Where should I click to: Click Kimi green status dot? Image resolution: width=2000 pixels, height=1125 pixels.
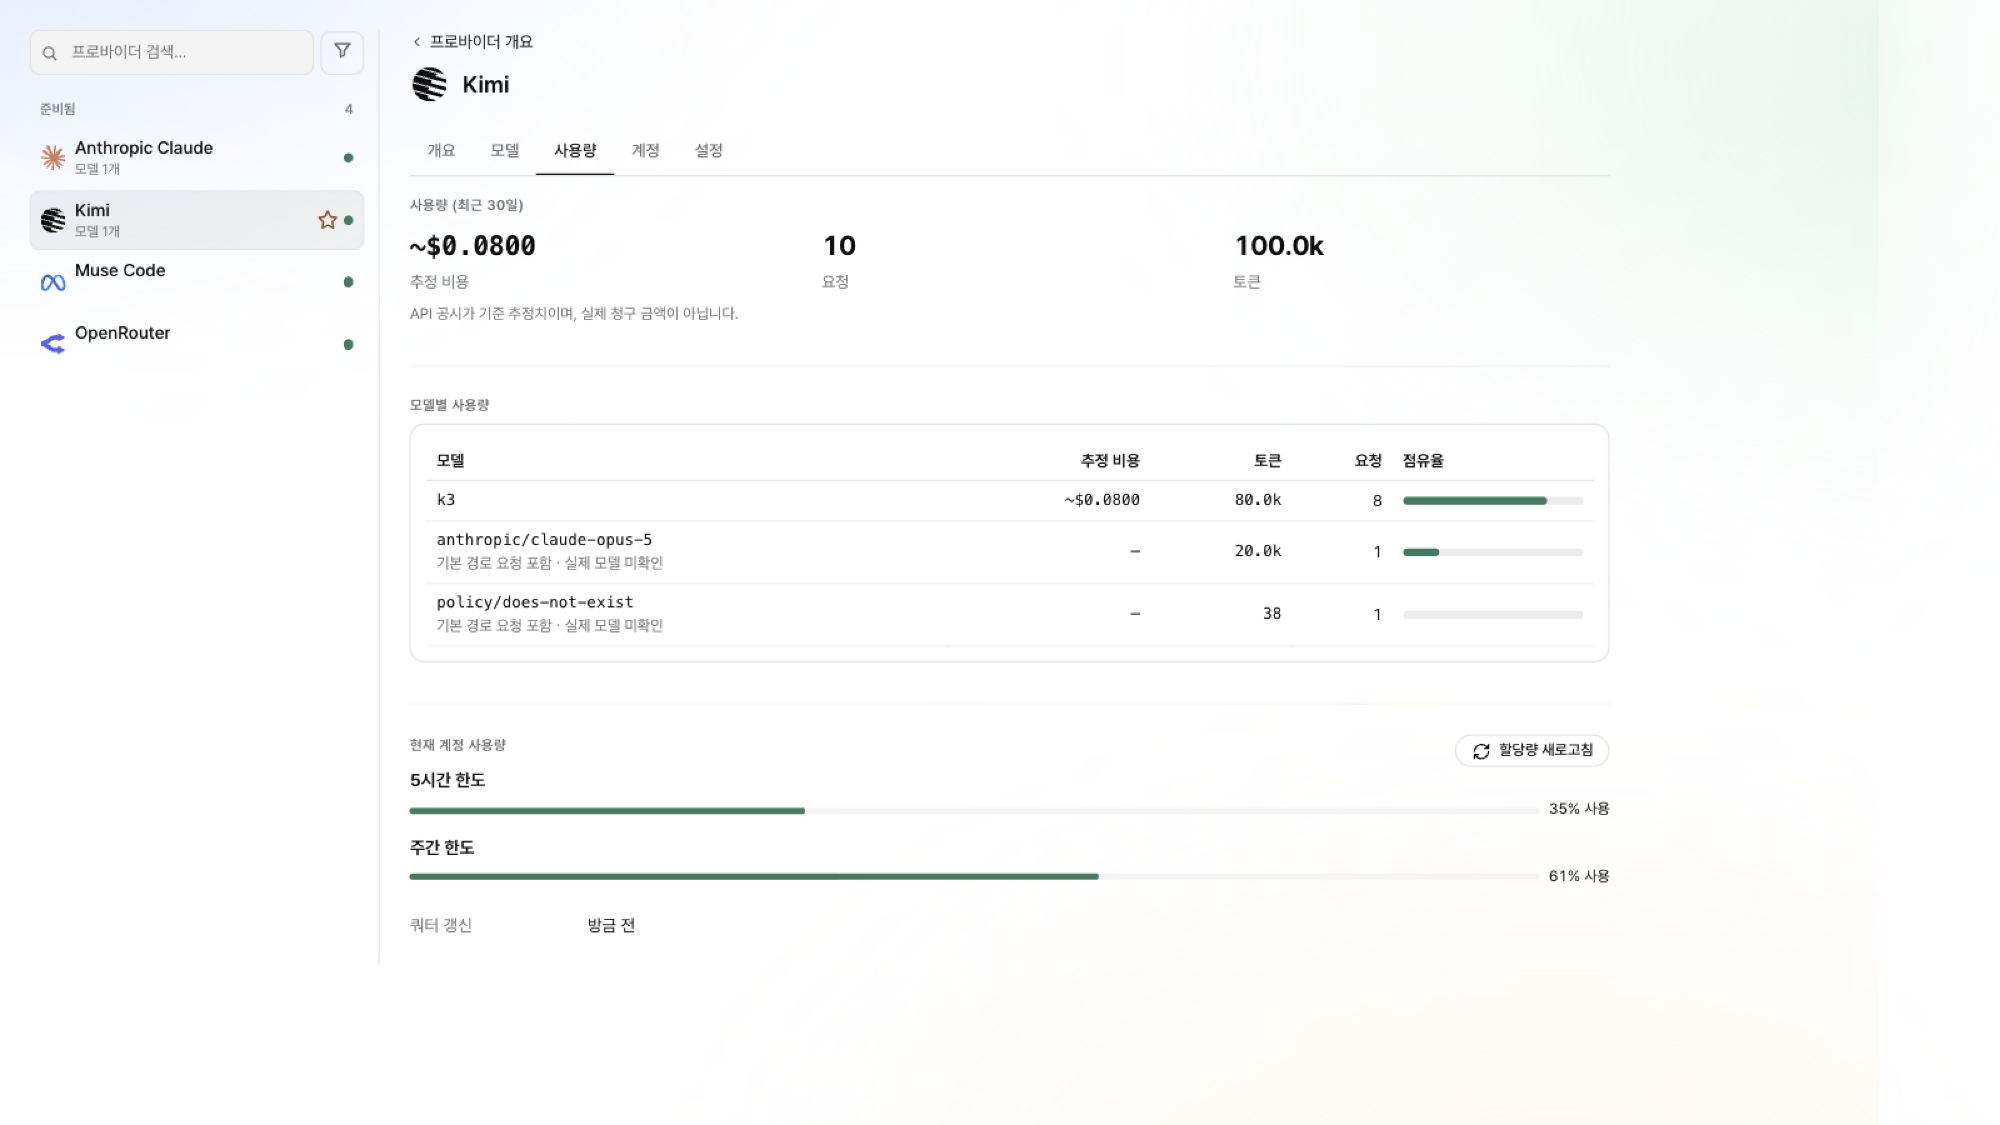coord(348,220)
